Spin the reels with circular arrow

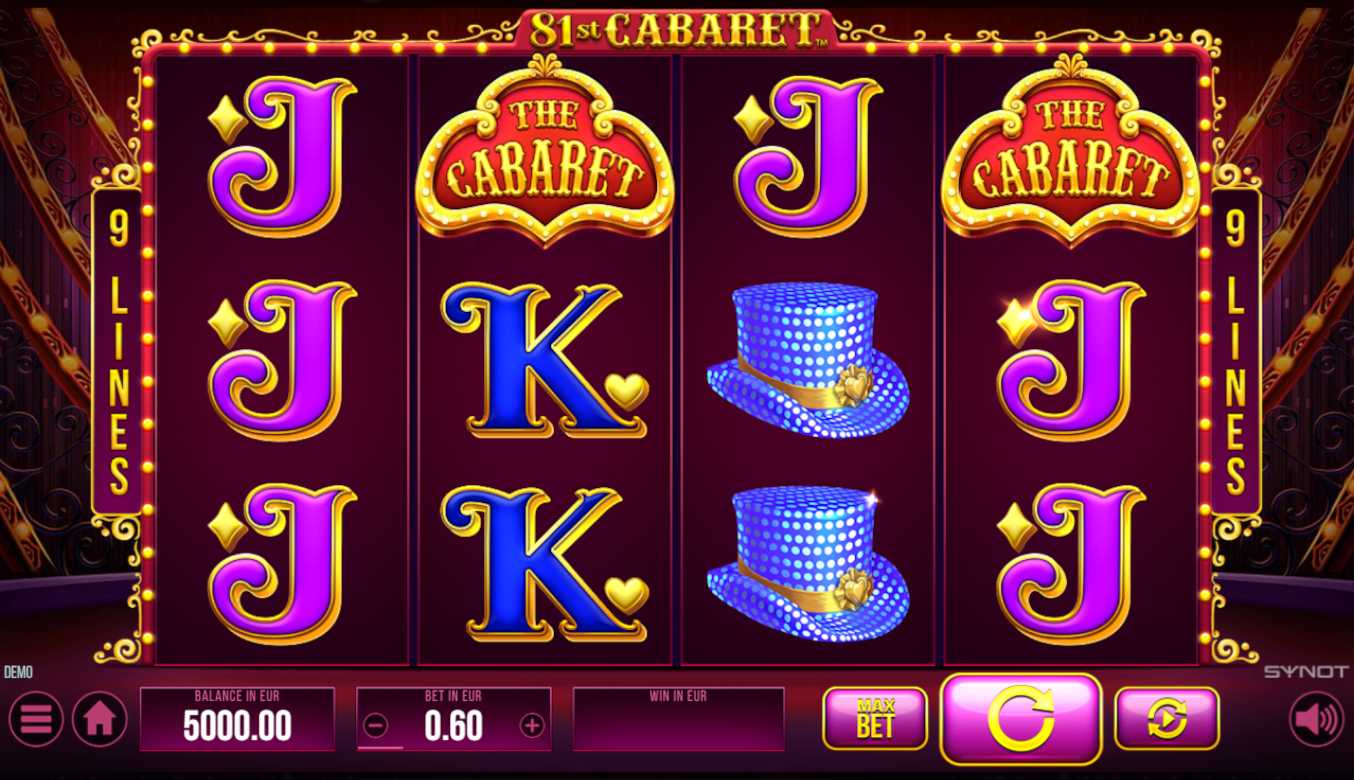click(x=1020, y=718)
